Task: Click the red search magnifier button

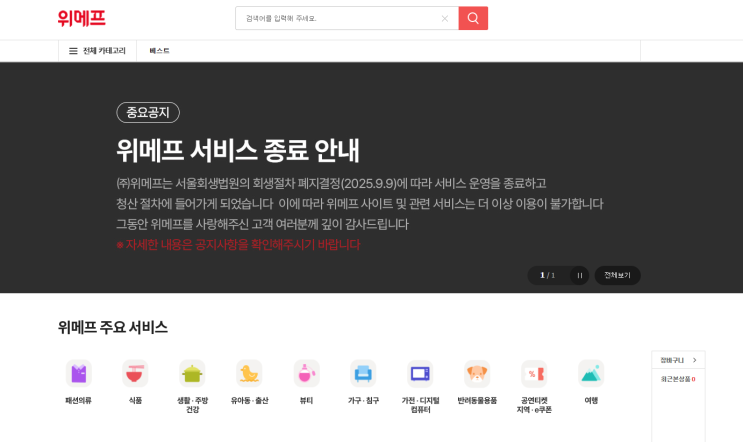Action: 473,18
